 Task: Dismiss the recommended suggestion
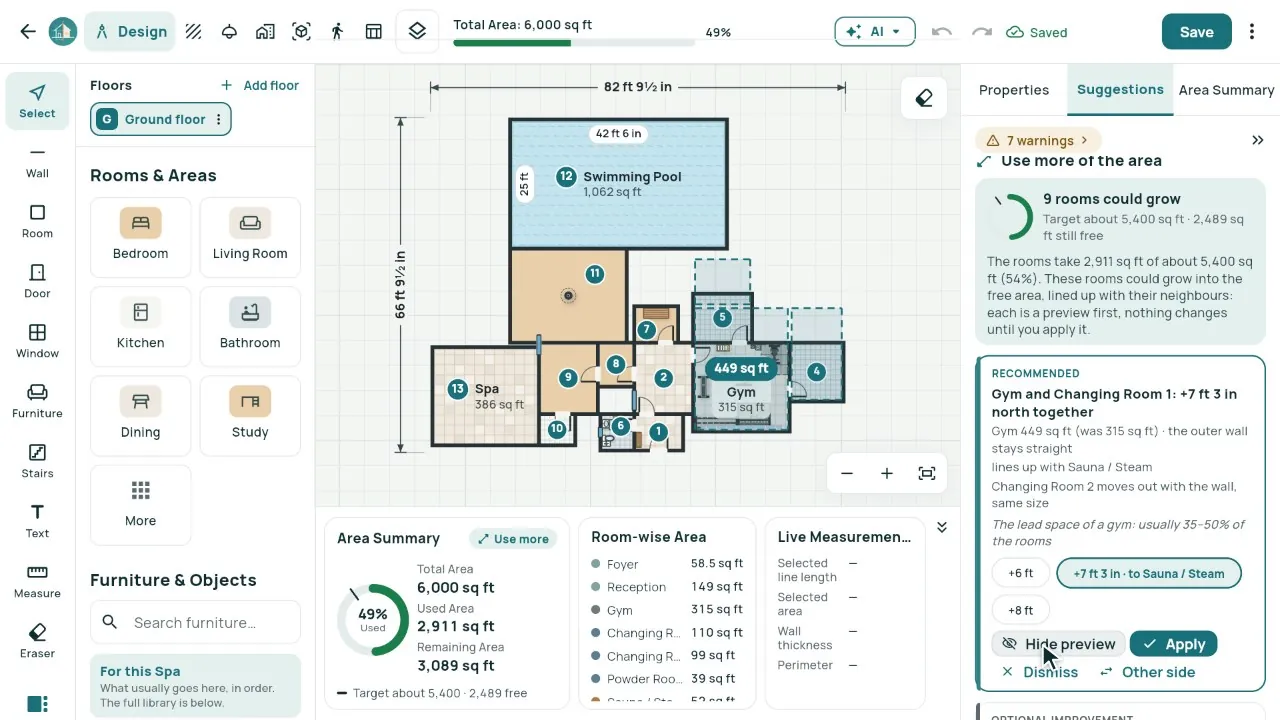[1040, 672]
